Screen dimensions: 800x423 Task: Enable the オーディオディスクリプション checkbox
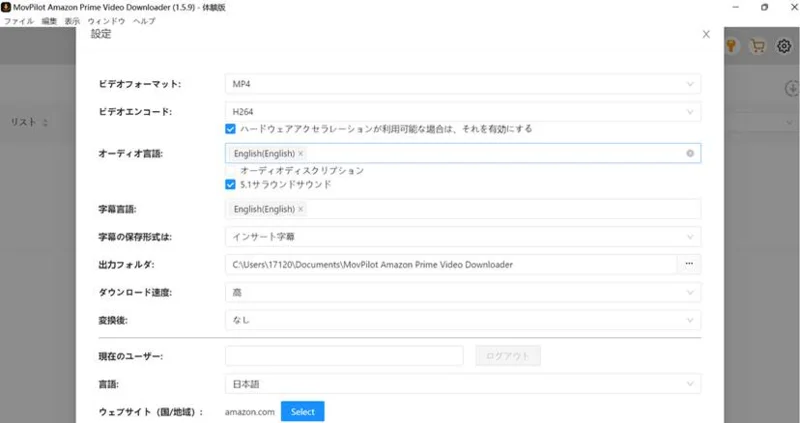[x=230, y=170]
